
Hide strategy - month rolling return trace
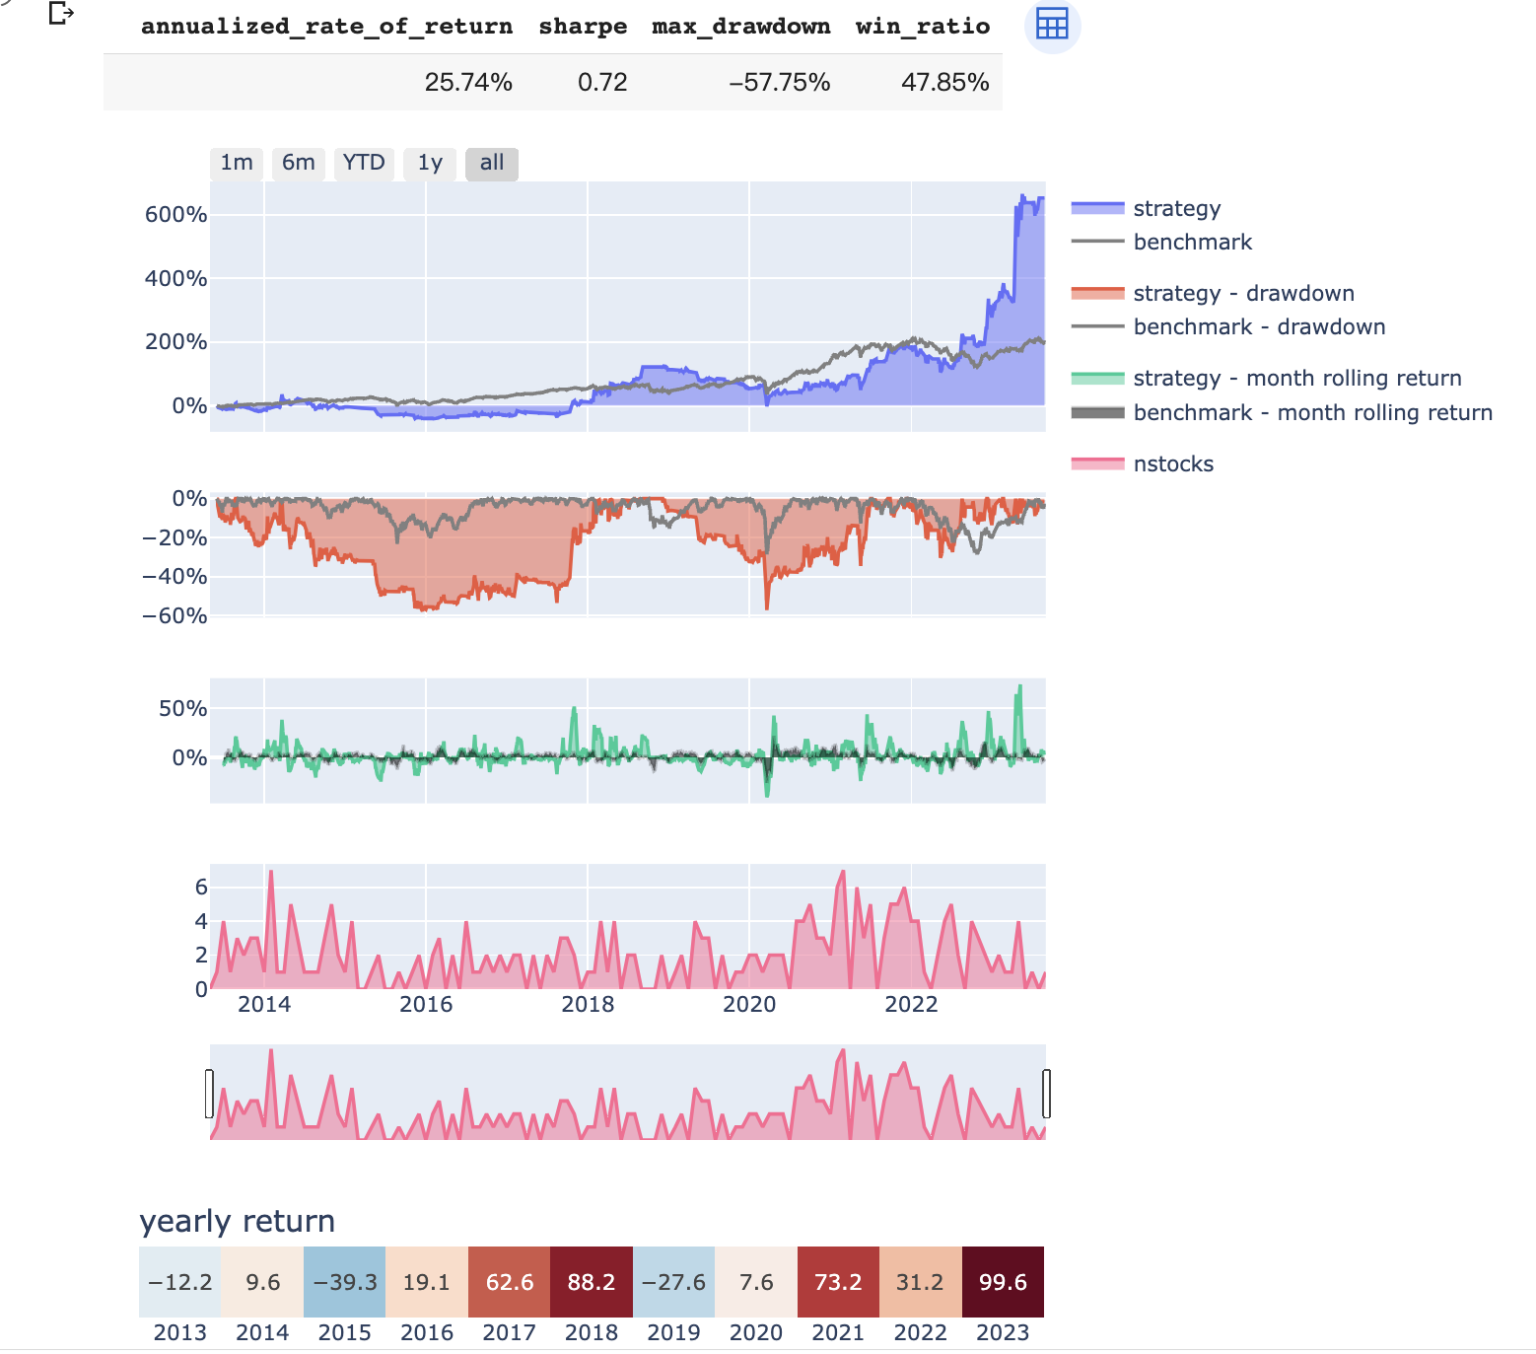coord(1296,378)
